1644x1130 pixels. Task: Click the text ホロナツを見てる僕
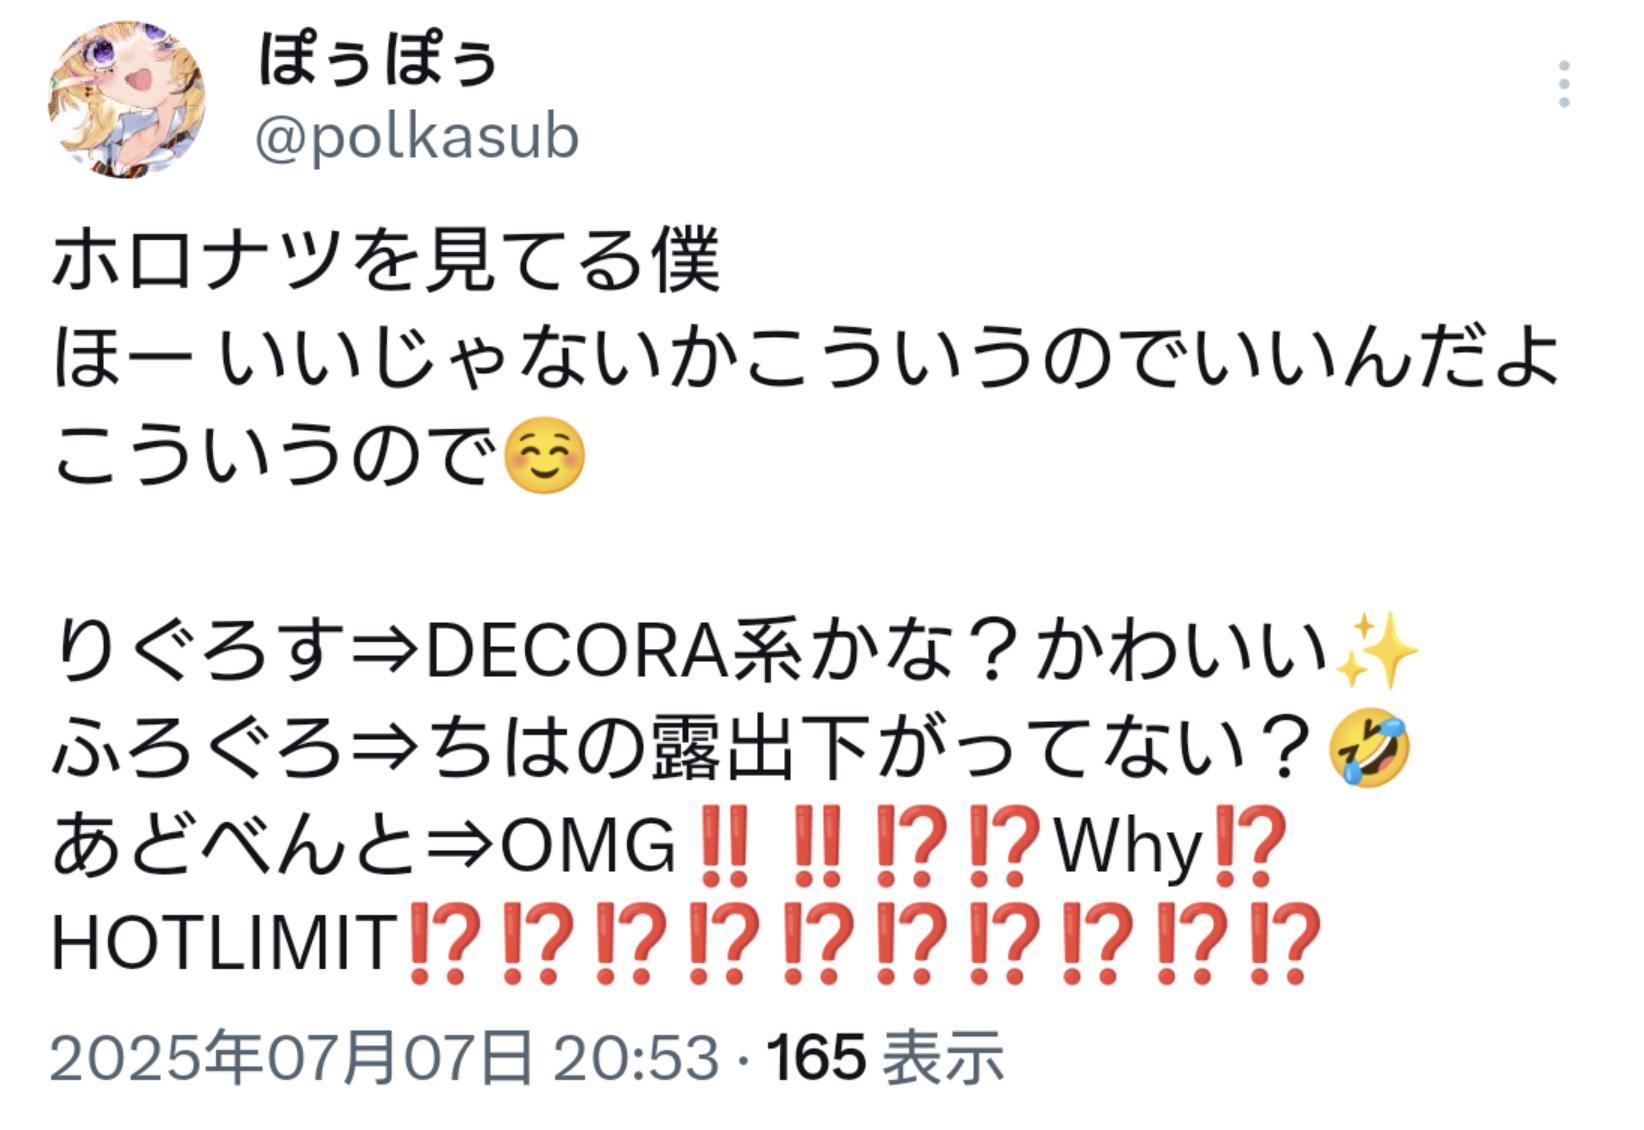386,260
